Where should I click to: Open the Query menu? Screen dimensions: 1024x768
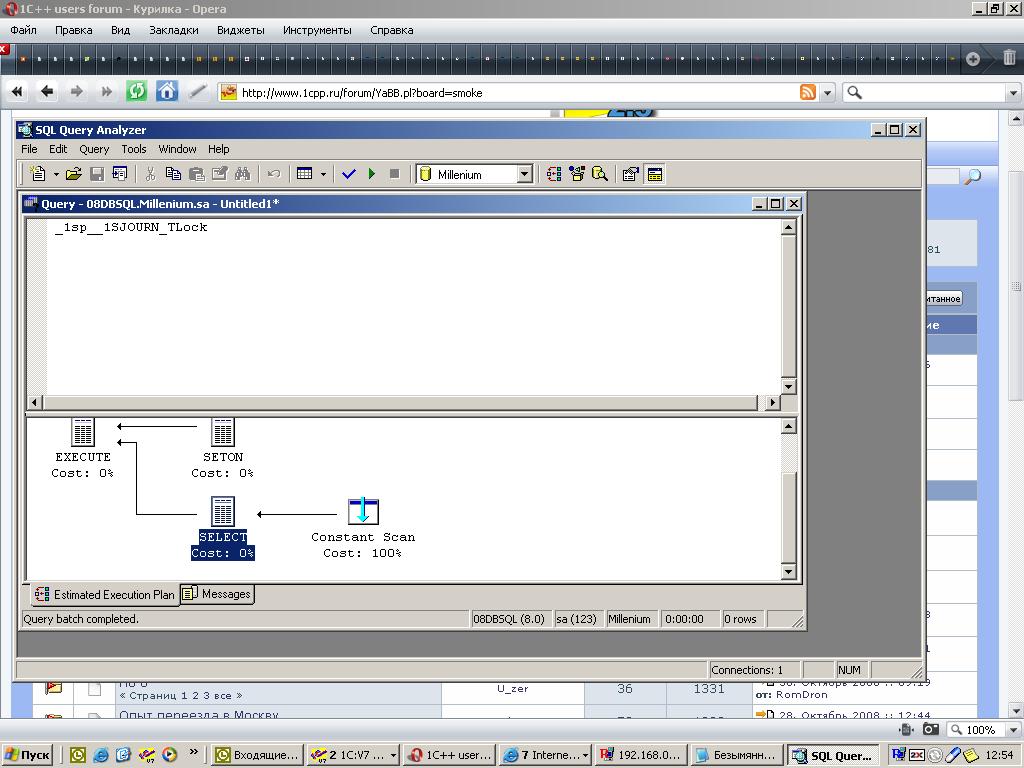(x=94, y=149)
